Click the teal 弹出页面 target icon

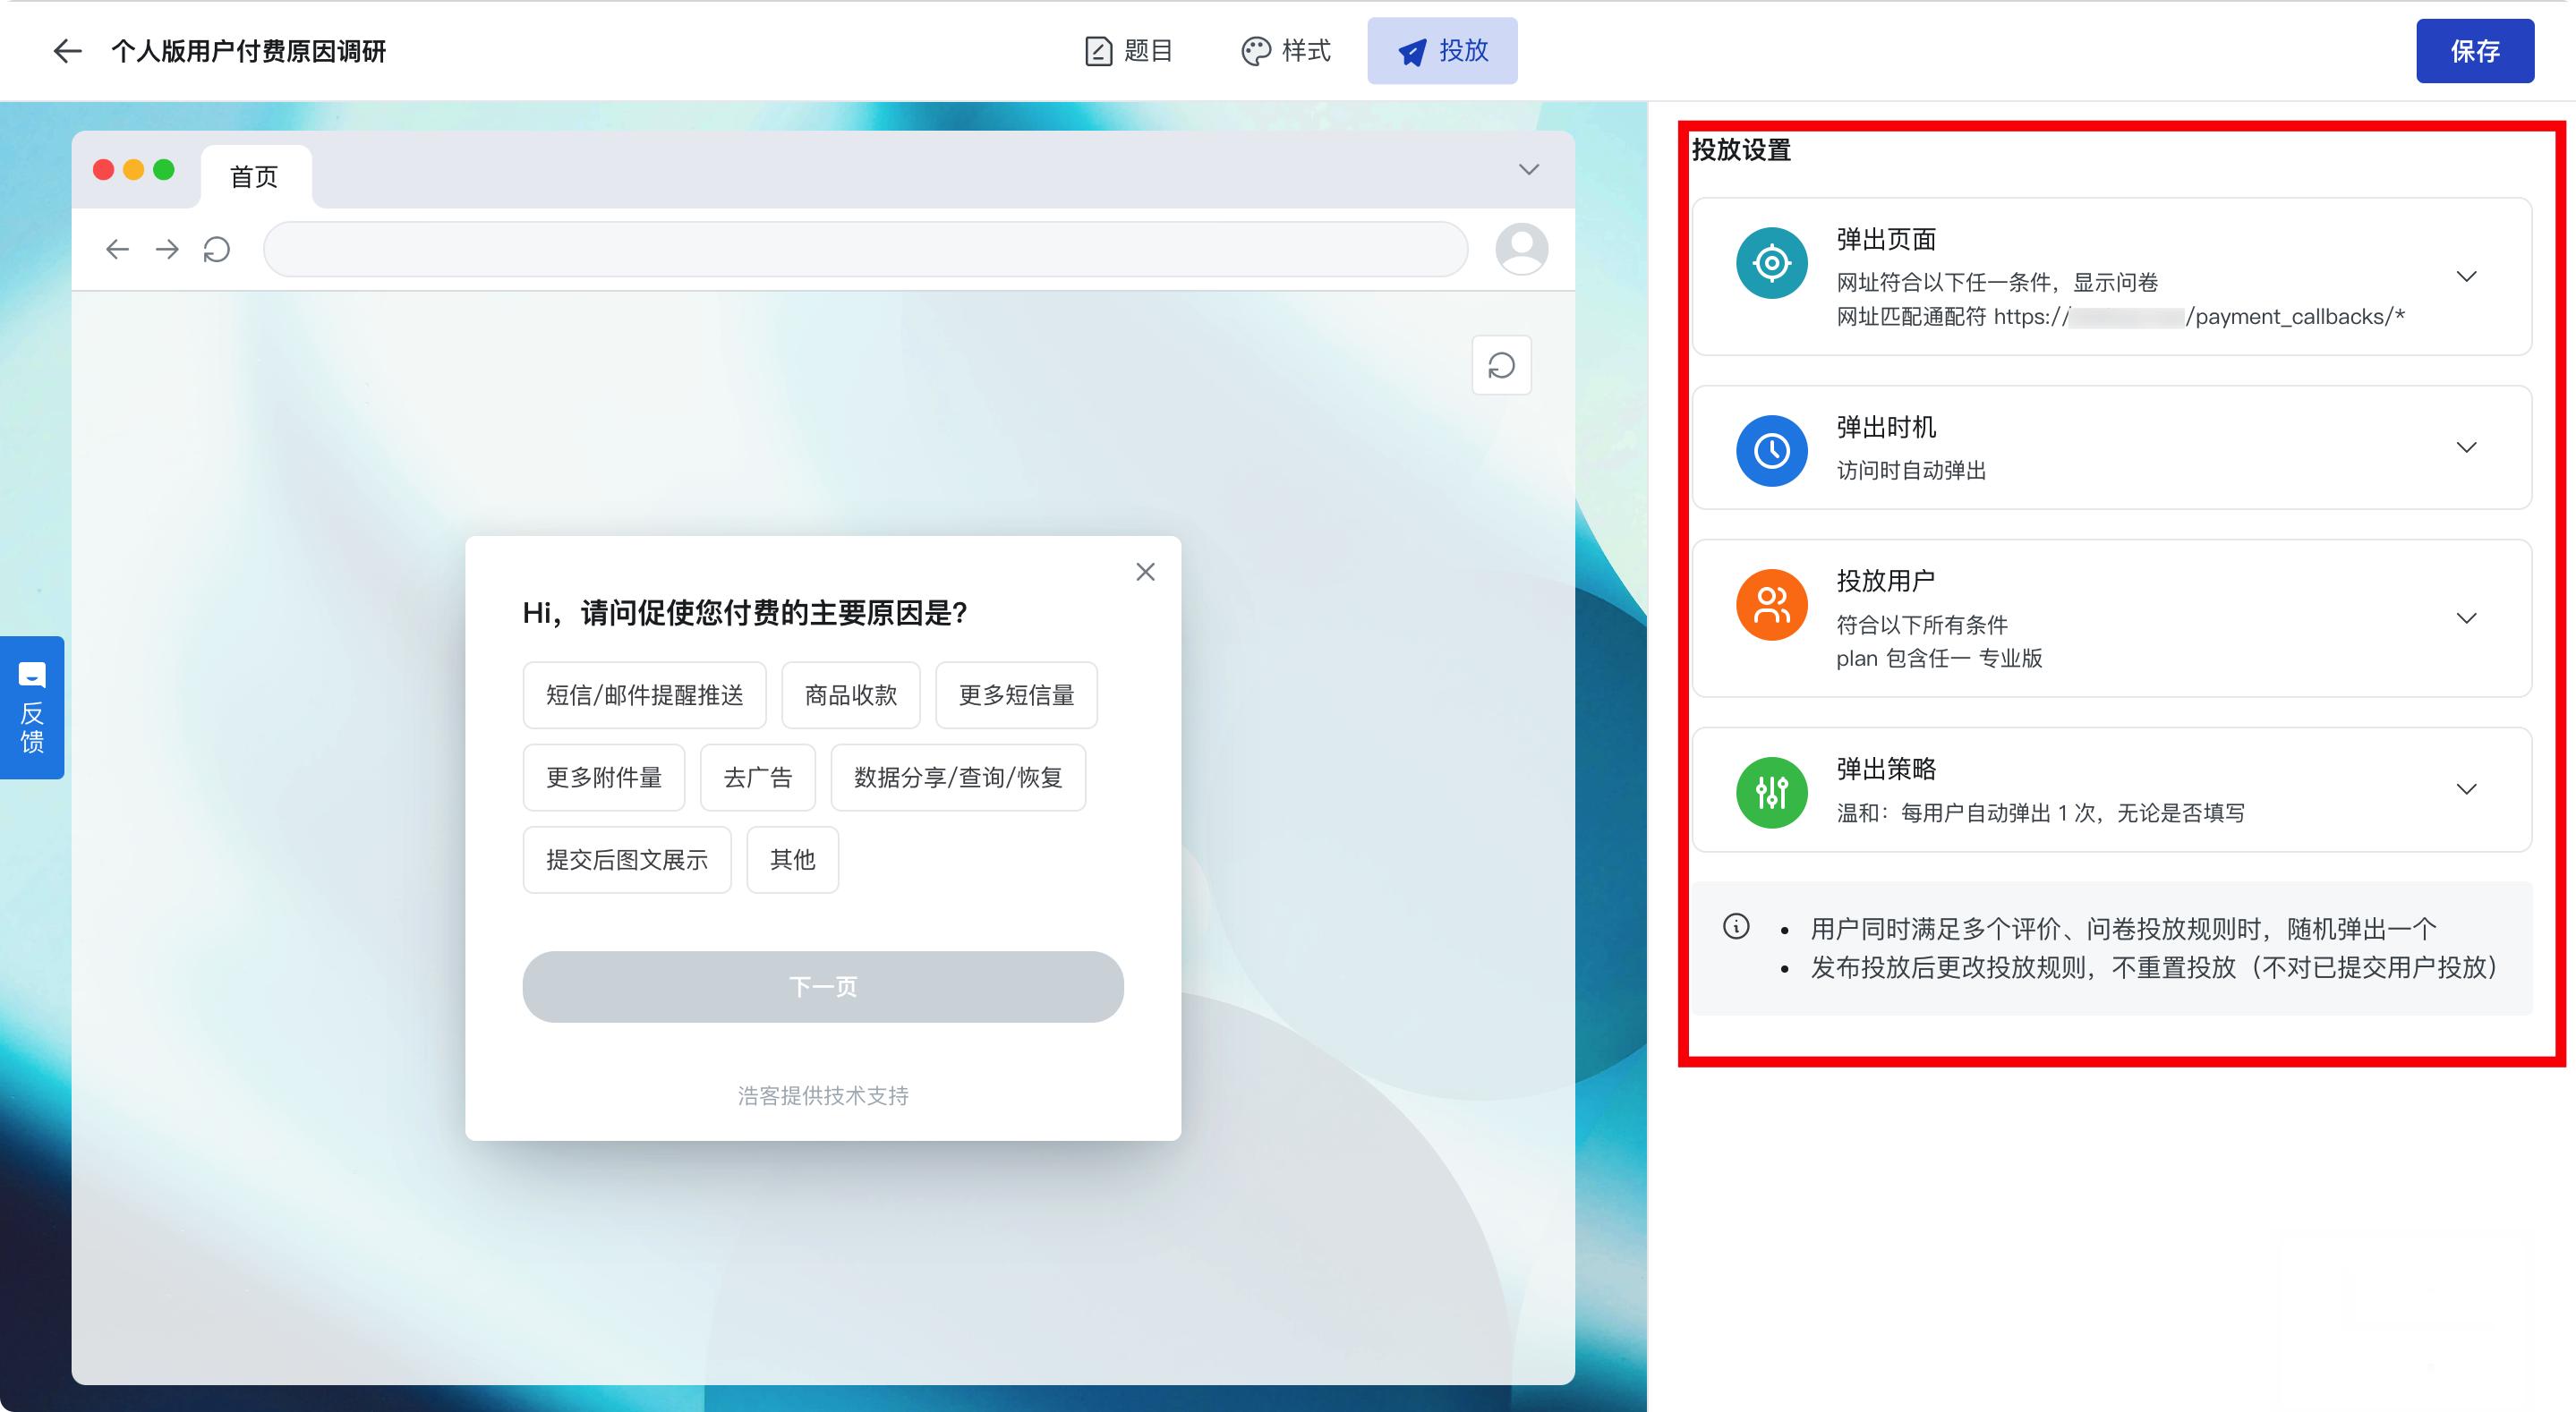(x=1771, y=264)
